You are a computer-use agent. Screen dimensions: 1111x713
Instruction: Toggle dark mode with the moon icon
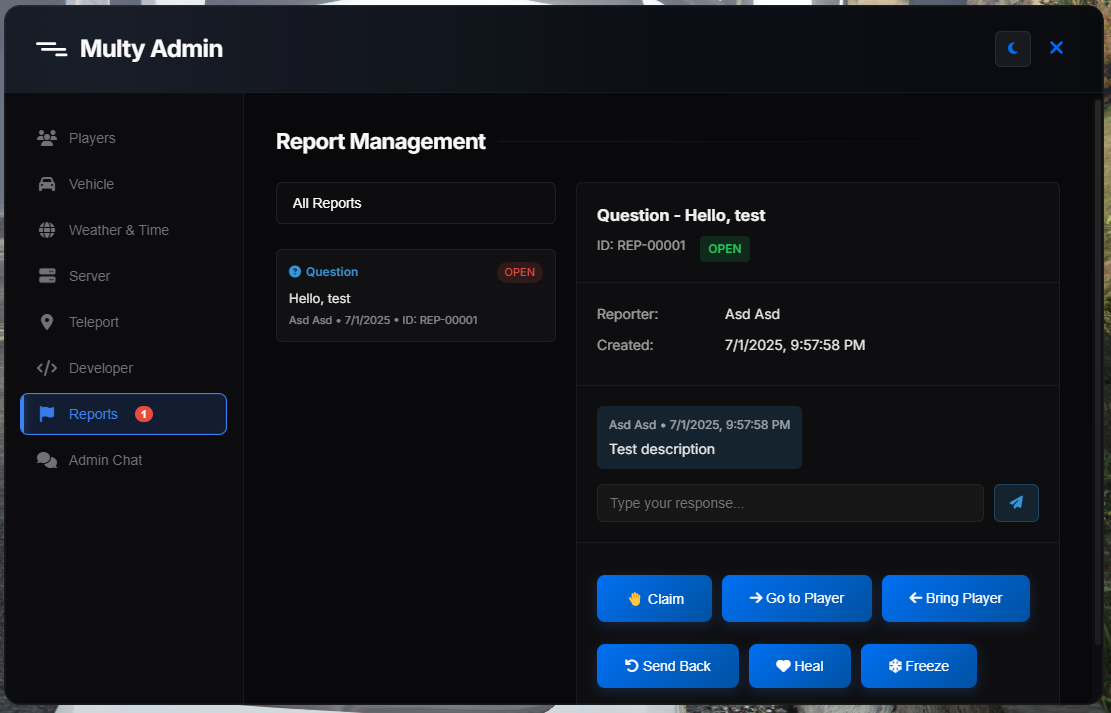tap(1012, 48)
